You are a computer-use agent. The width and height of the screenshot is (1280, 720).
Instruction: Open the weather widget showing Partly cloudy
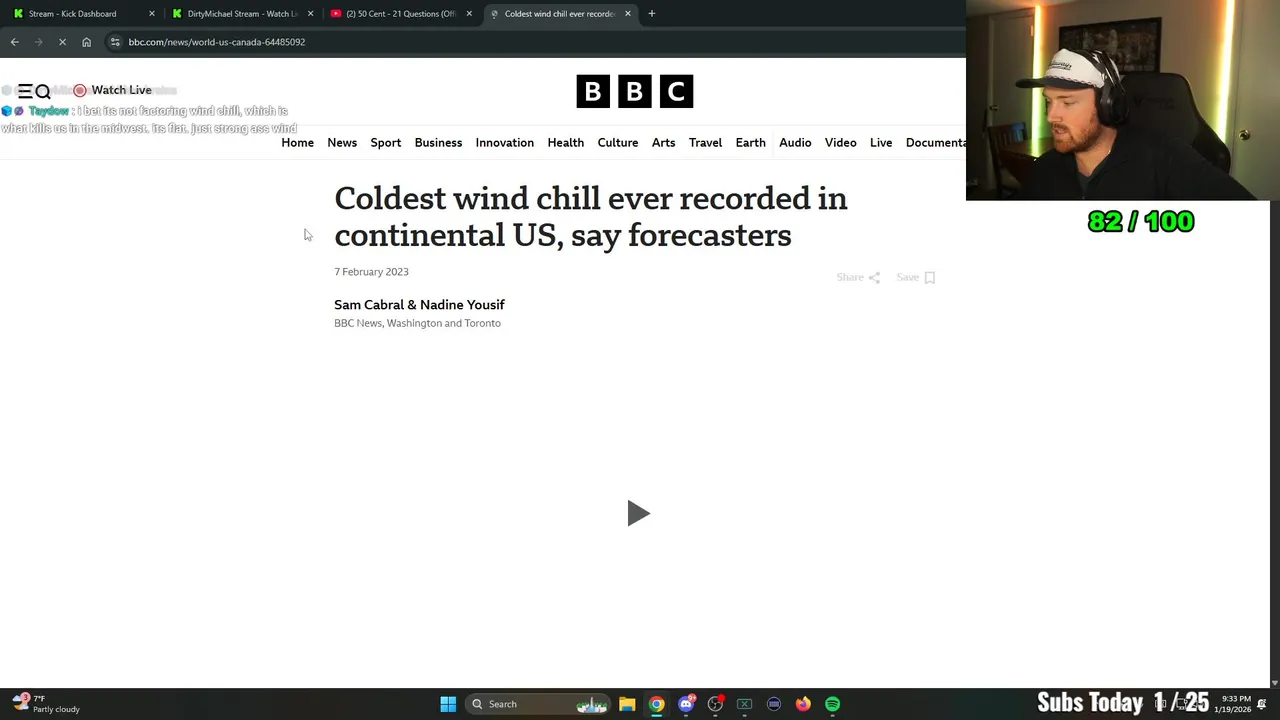pyautogui.click(x=45, y=704)
